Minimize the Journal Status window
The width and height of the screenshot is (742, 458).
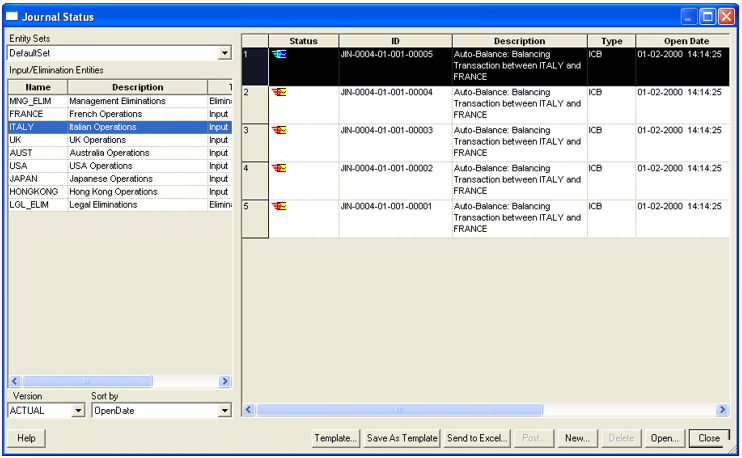[689, 17]
